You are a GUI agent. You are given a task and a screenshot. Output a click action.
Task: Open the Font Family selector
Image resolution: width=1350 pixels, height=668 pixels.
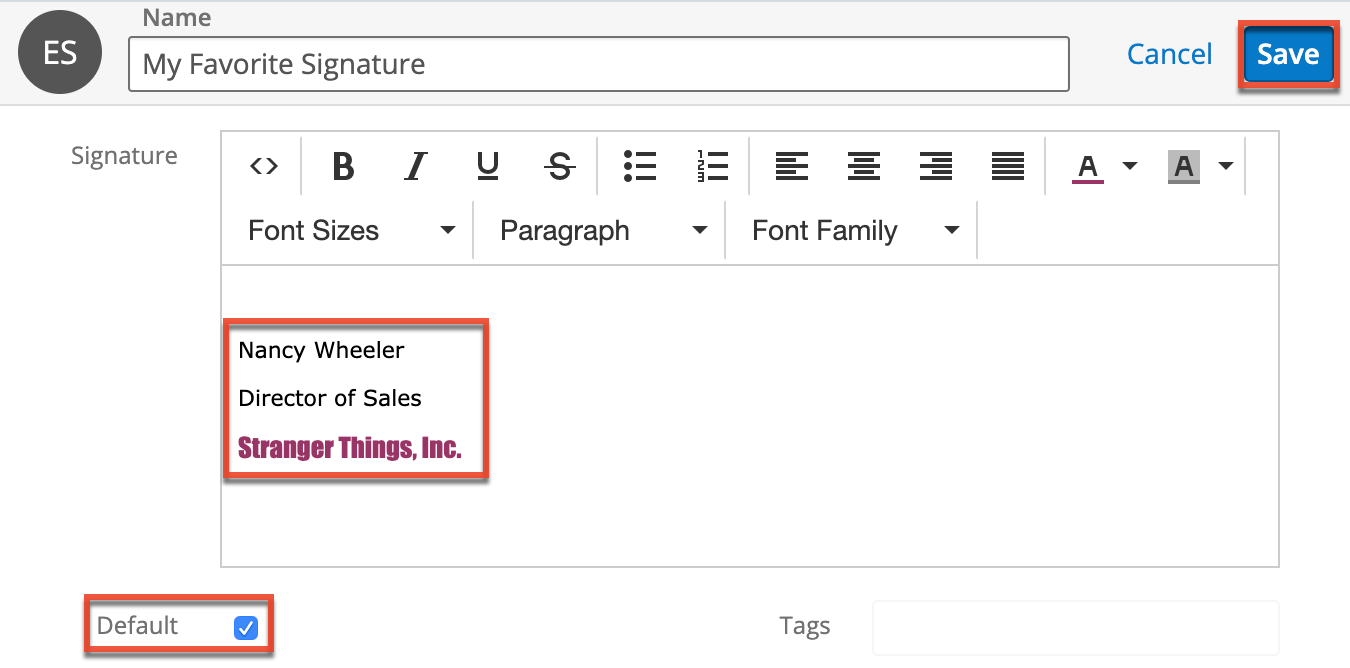[851, 230]
